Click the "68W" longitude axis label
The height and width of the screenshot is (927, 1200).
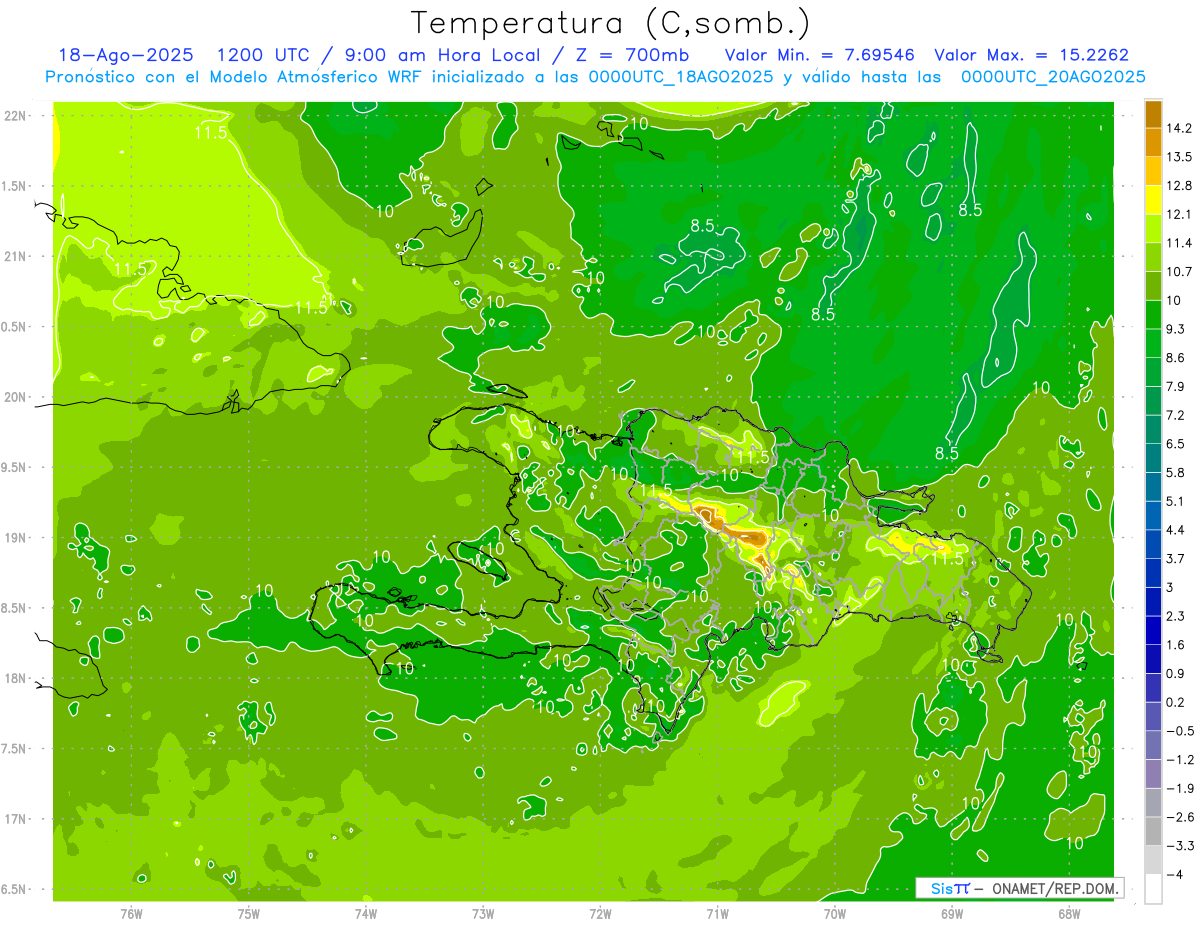click(1068, 913)
